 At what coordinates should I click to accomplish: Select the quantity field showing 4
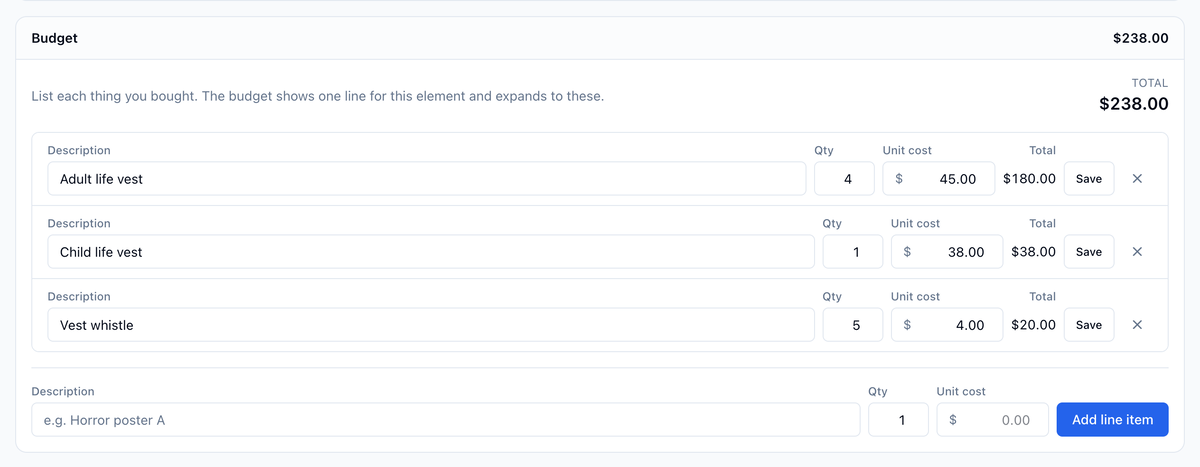pos(844,179)
